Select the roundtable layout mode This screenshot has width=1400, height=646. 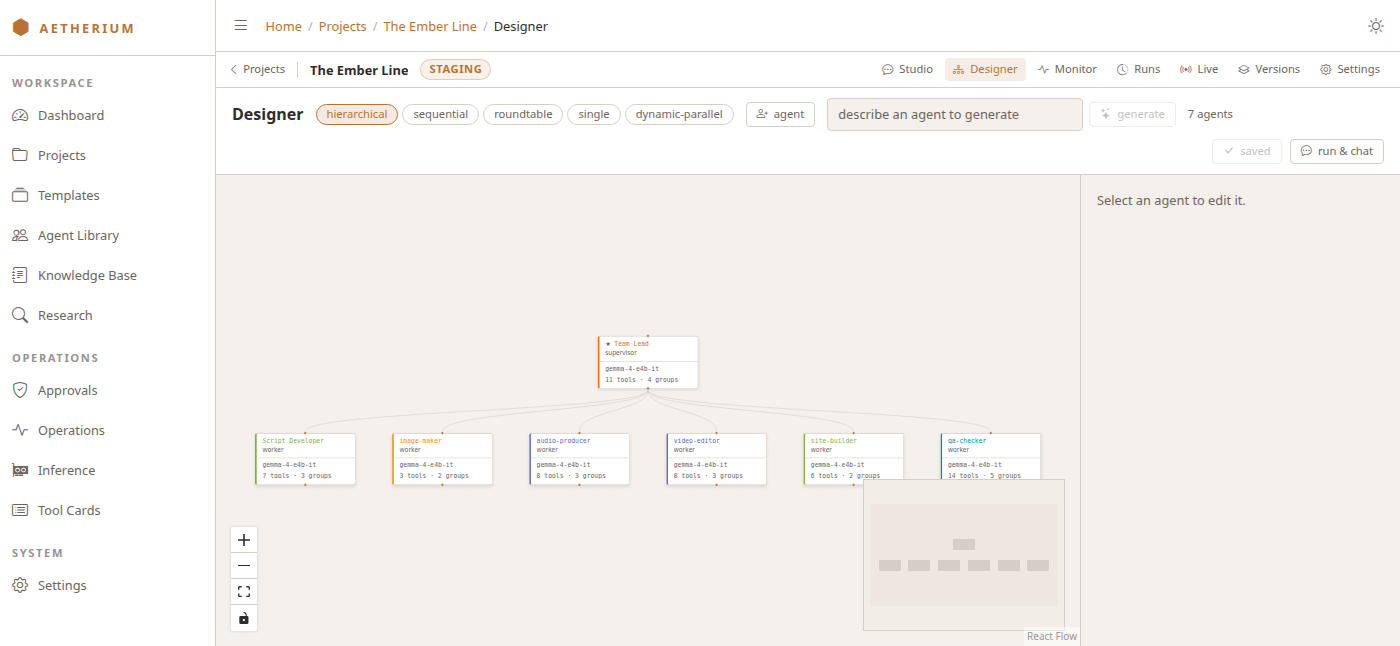tap(523, 114)
